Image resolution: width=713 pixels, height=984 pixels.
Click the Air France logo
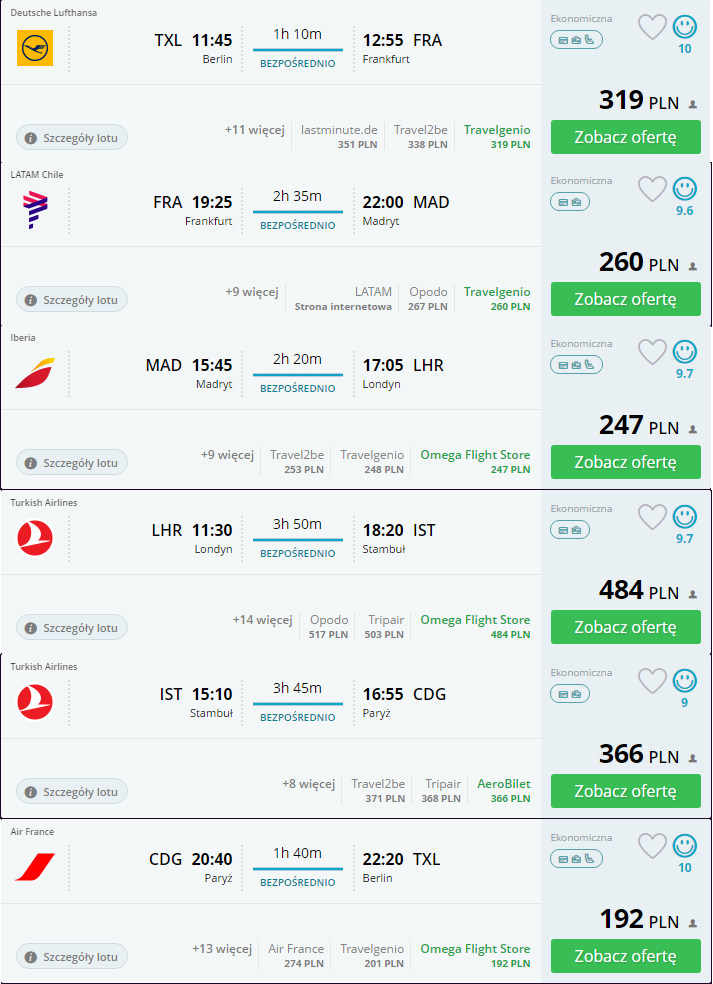35,867
